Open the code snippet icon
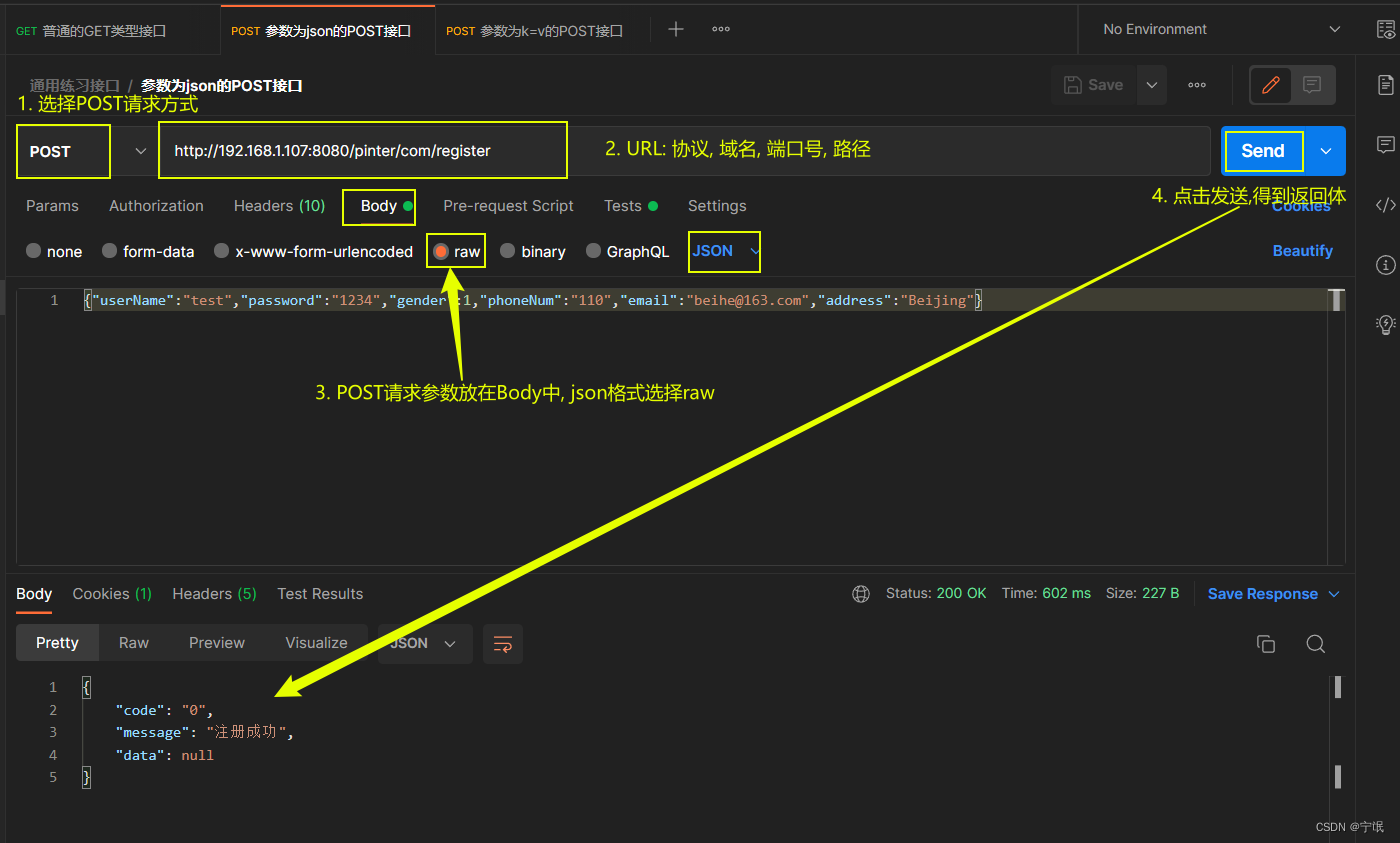This screenshot has height=843, width=1400. [x=1385, y=205]
